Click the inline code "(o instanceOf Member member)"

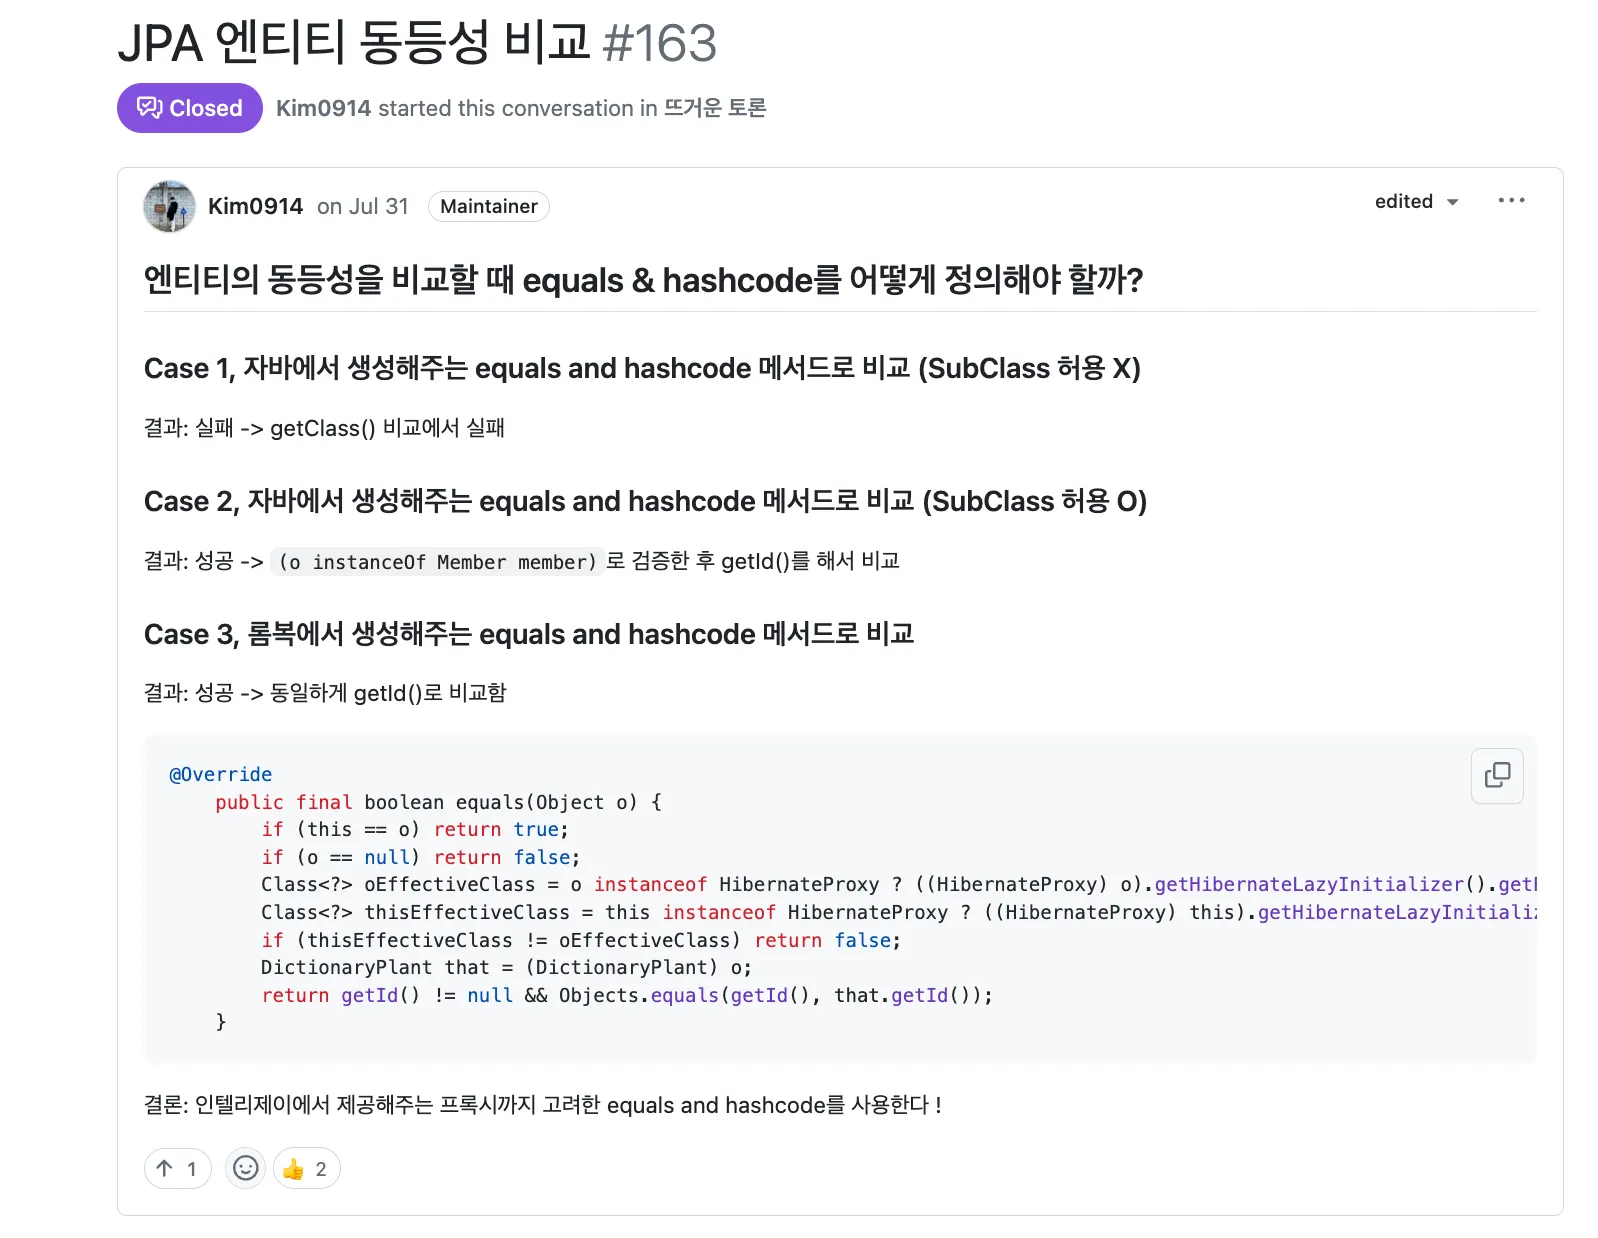436,562
